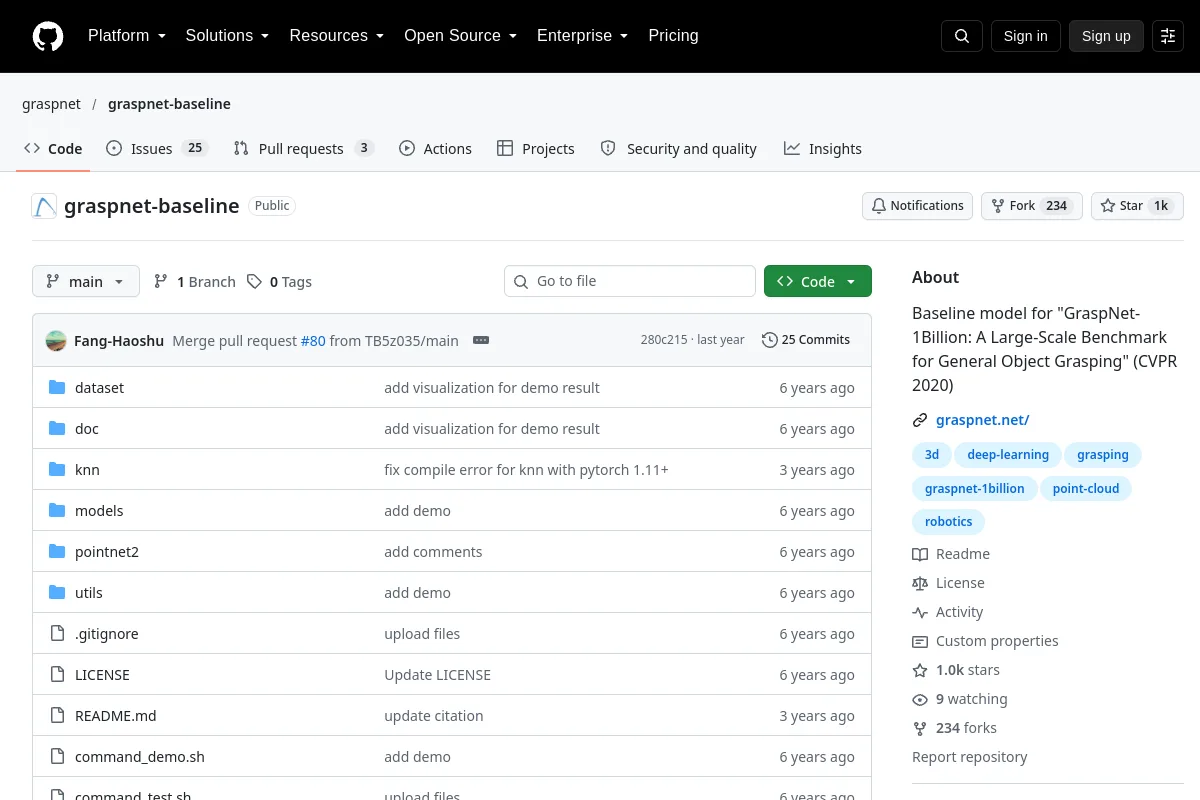Viewport: 1200px width, 800px height.
Task: Expand the Enterprise navigation menu
Action: coord(582,35)
